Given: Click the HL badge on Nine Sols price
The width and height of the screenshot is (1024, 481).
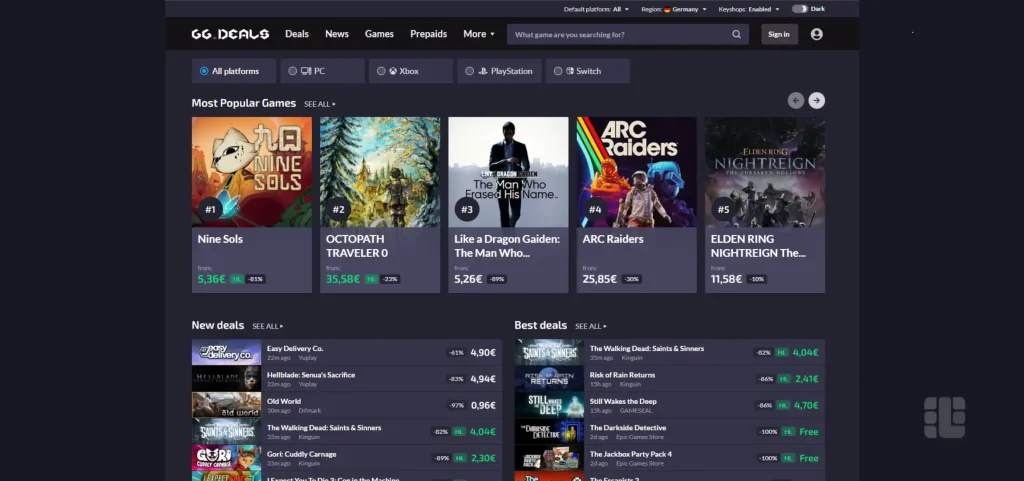Looking at the screenshot, I should [x=236, y=279].
